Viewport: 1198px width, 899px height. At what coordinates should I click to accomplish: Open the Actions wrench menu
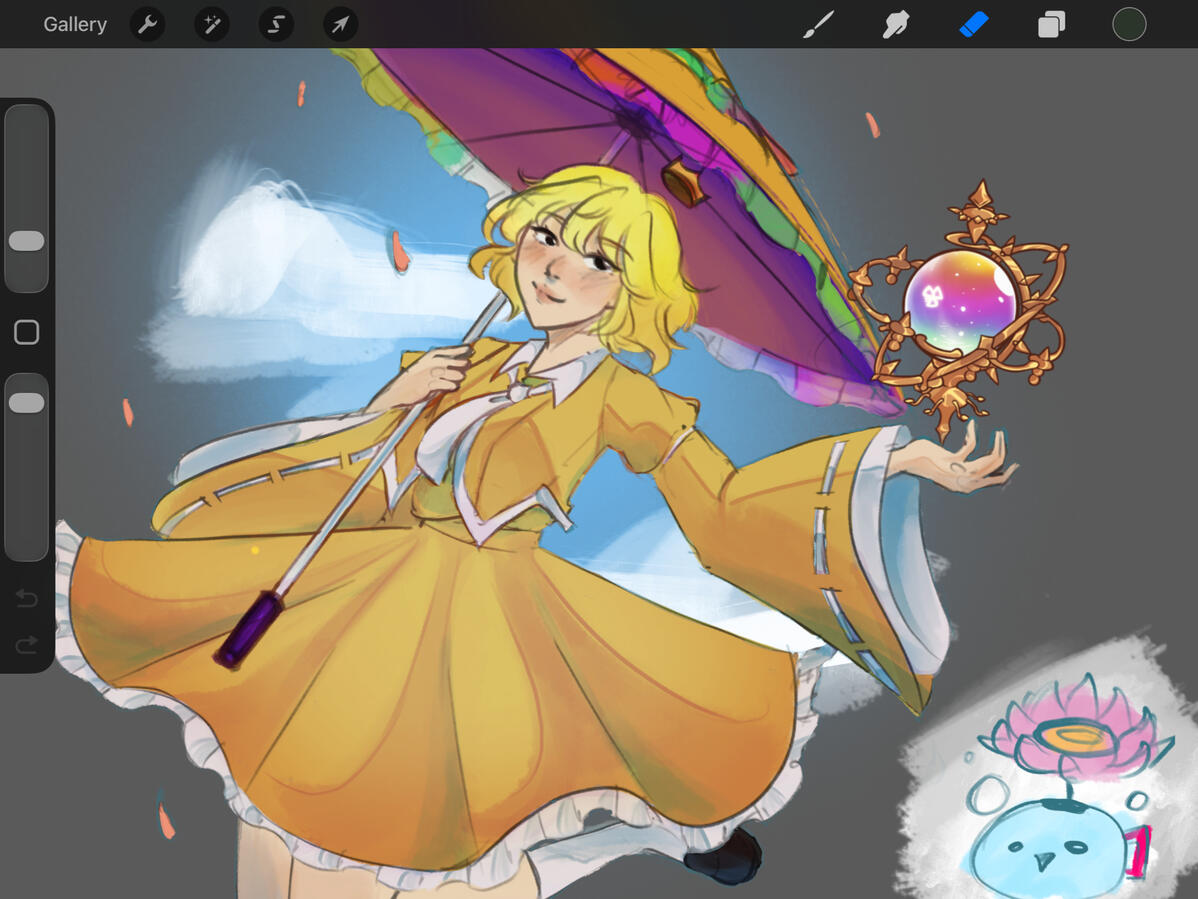147,24
